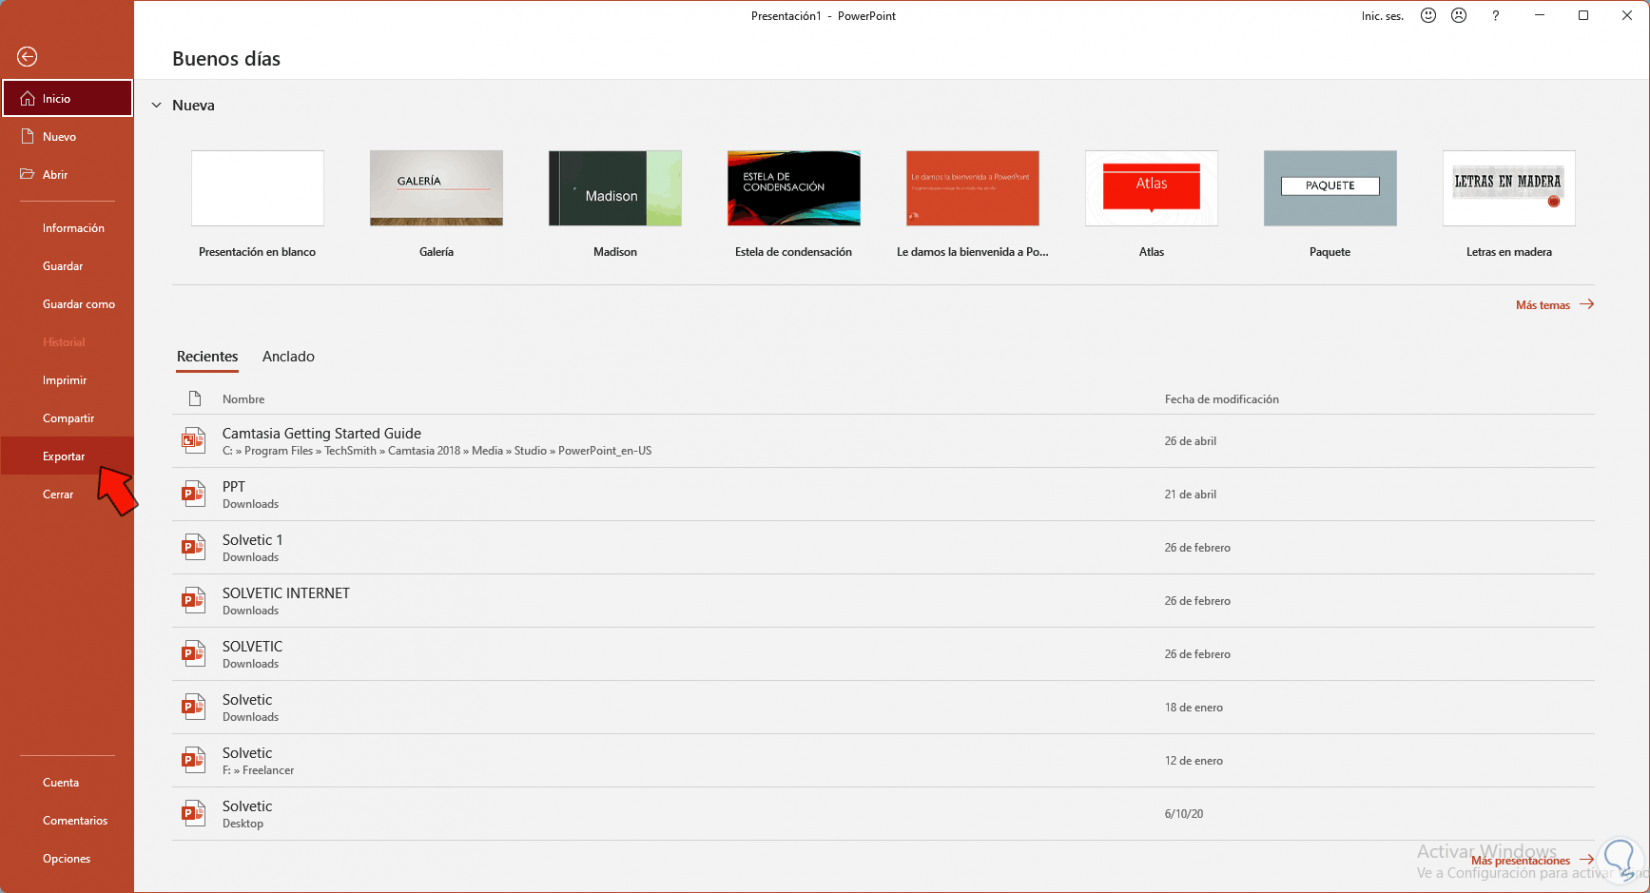Image resolution: width=1650 pixels, height=893 pixels.
Task: Select Abrir in the sidebar
Action: 67,174
